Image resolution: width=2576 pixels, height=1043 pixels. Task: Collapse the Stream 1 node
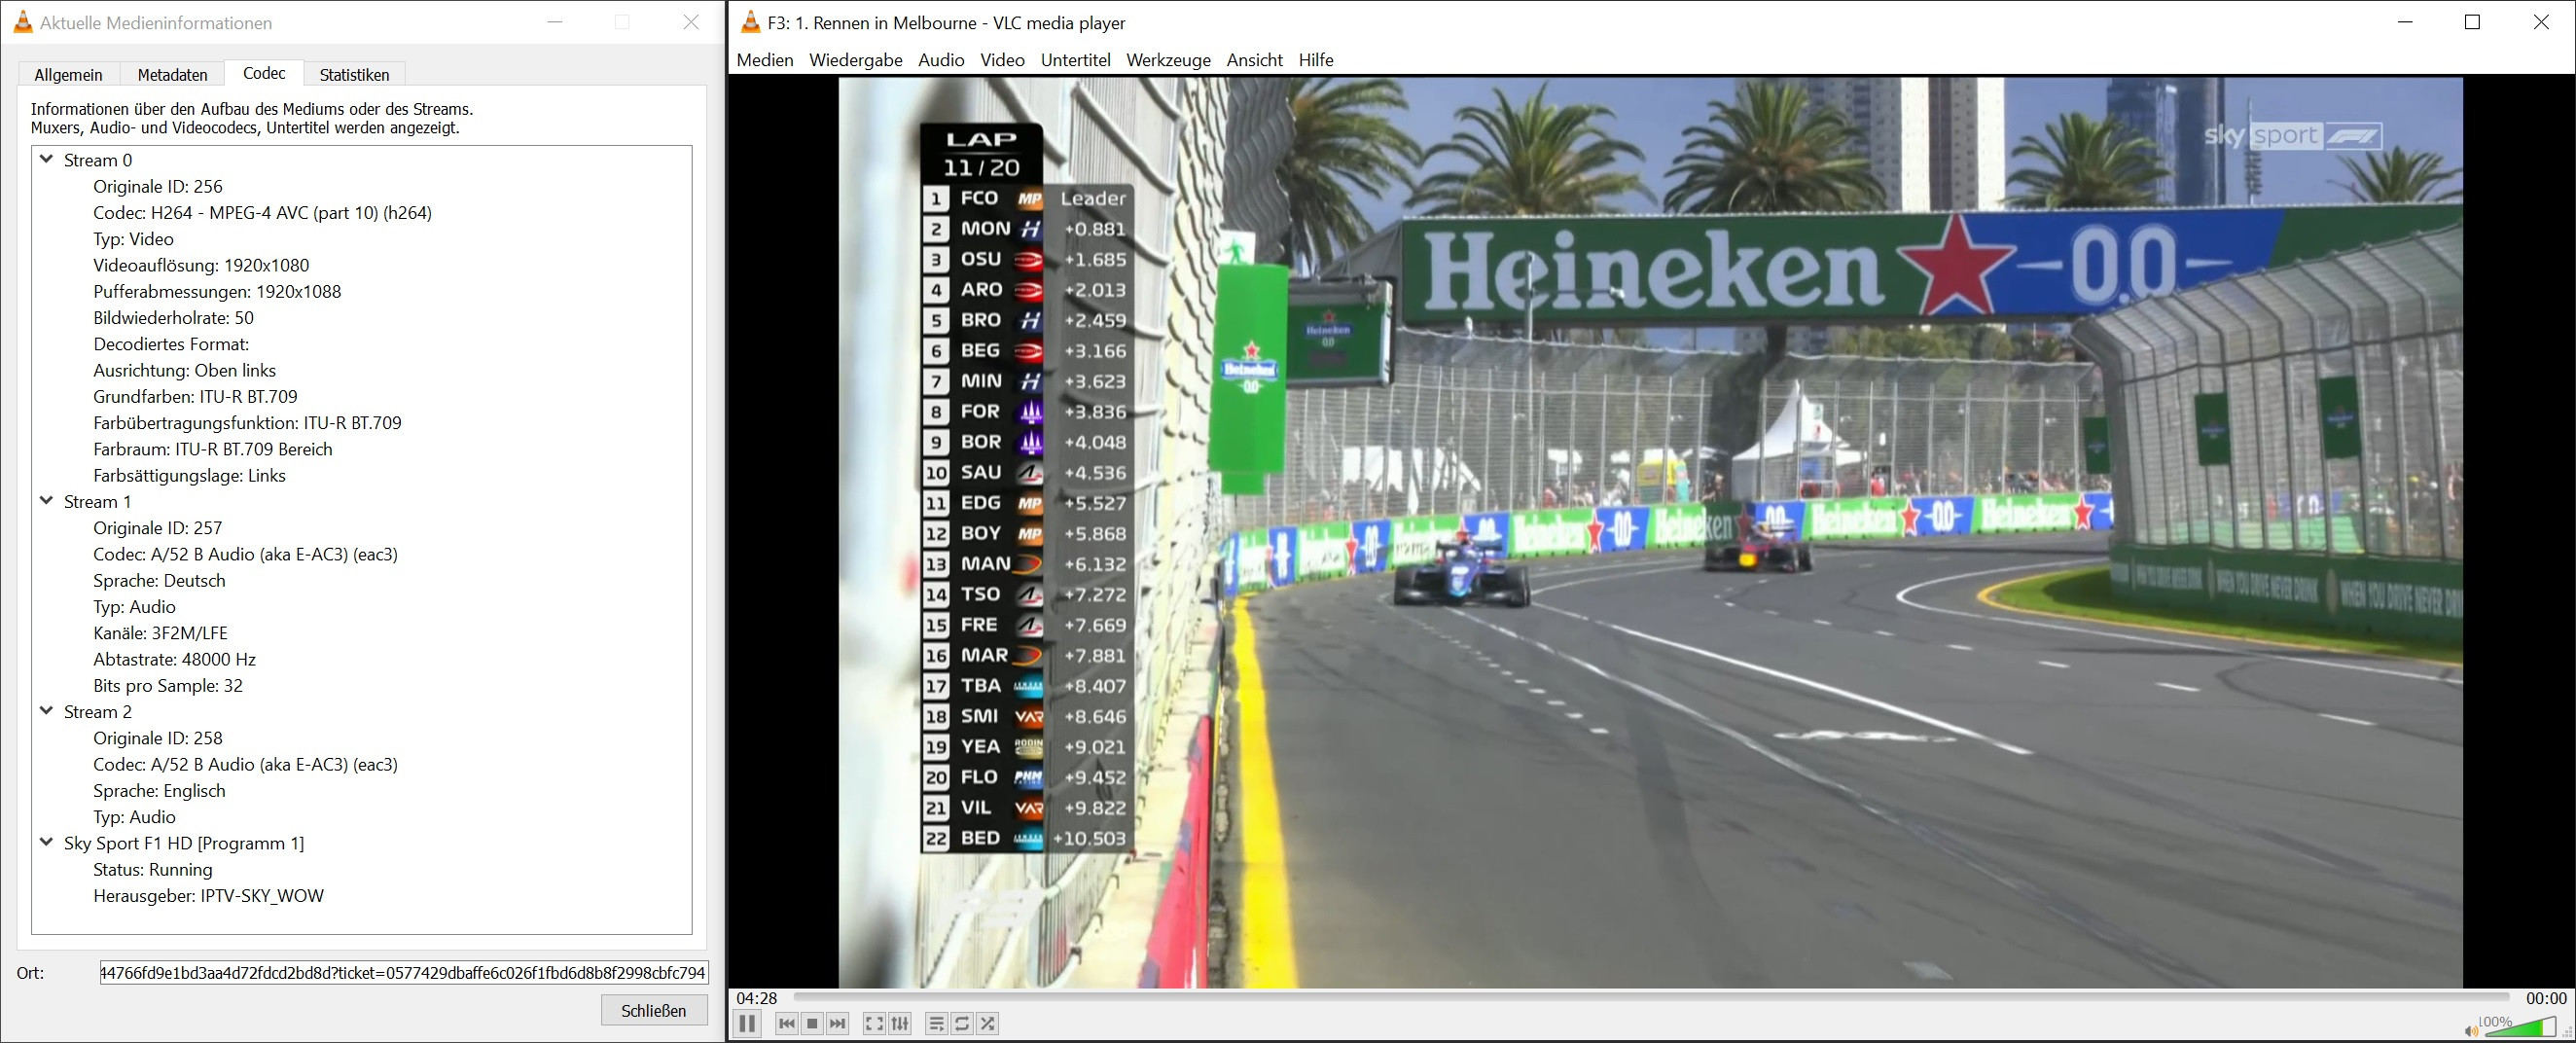tap(46, 501)
